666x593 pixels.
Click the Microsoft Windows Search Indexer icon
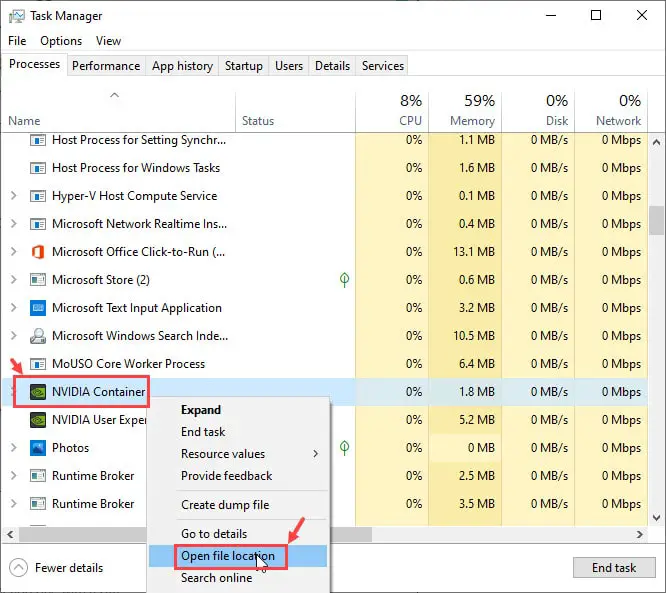tap(38, 336)
